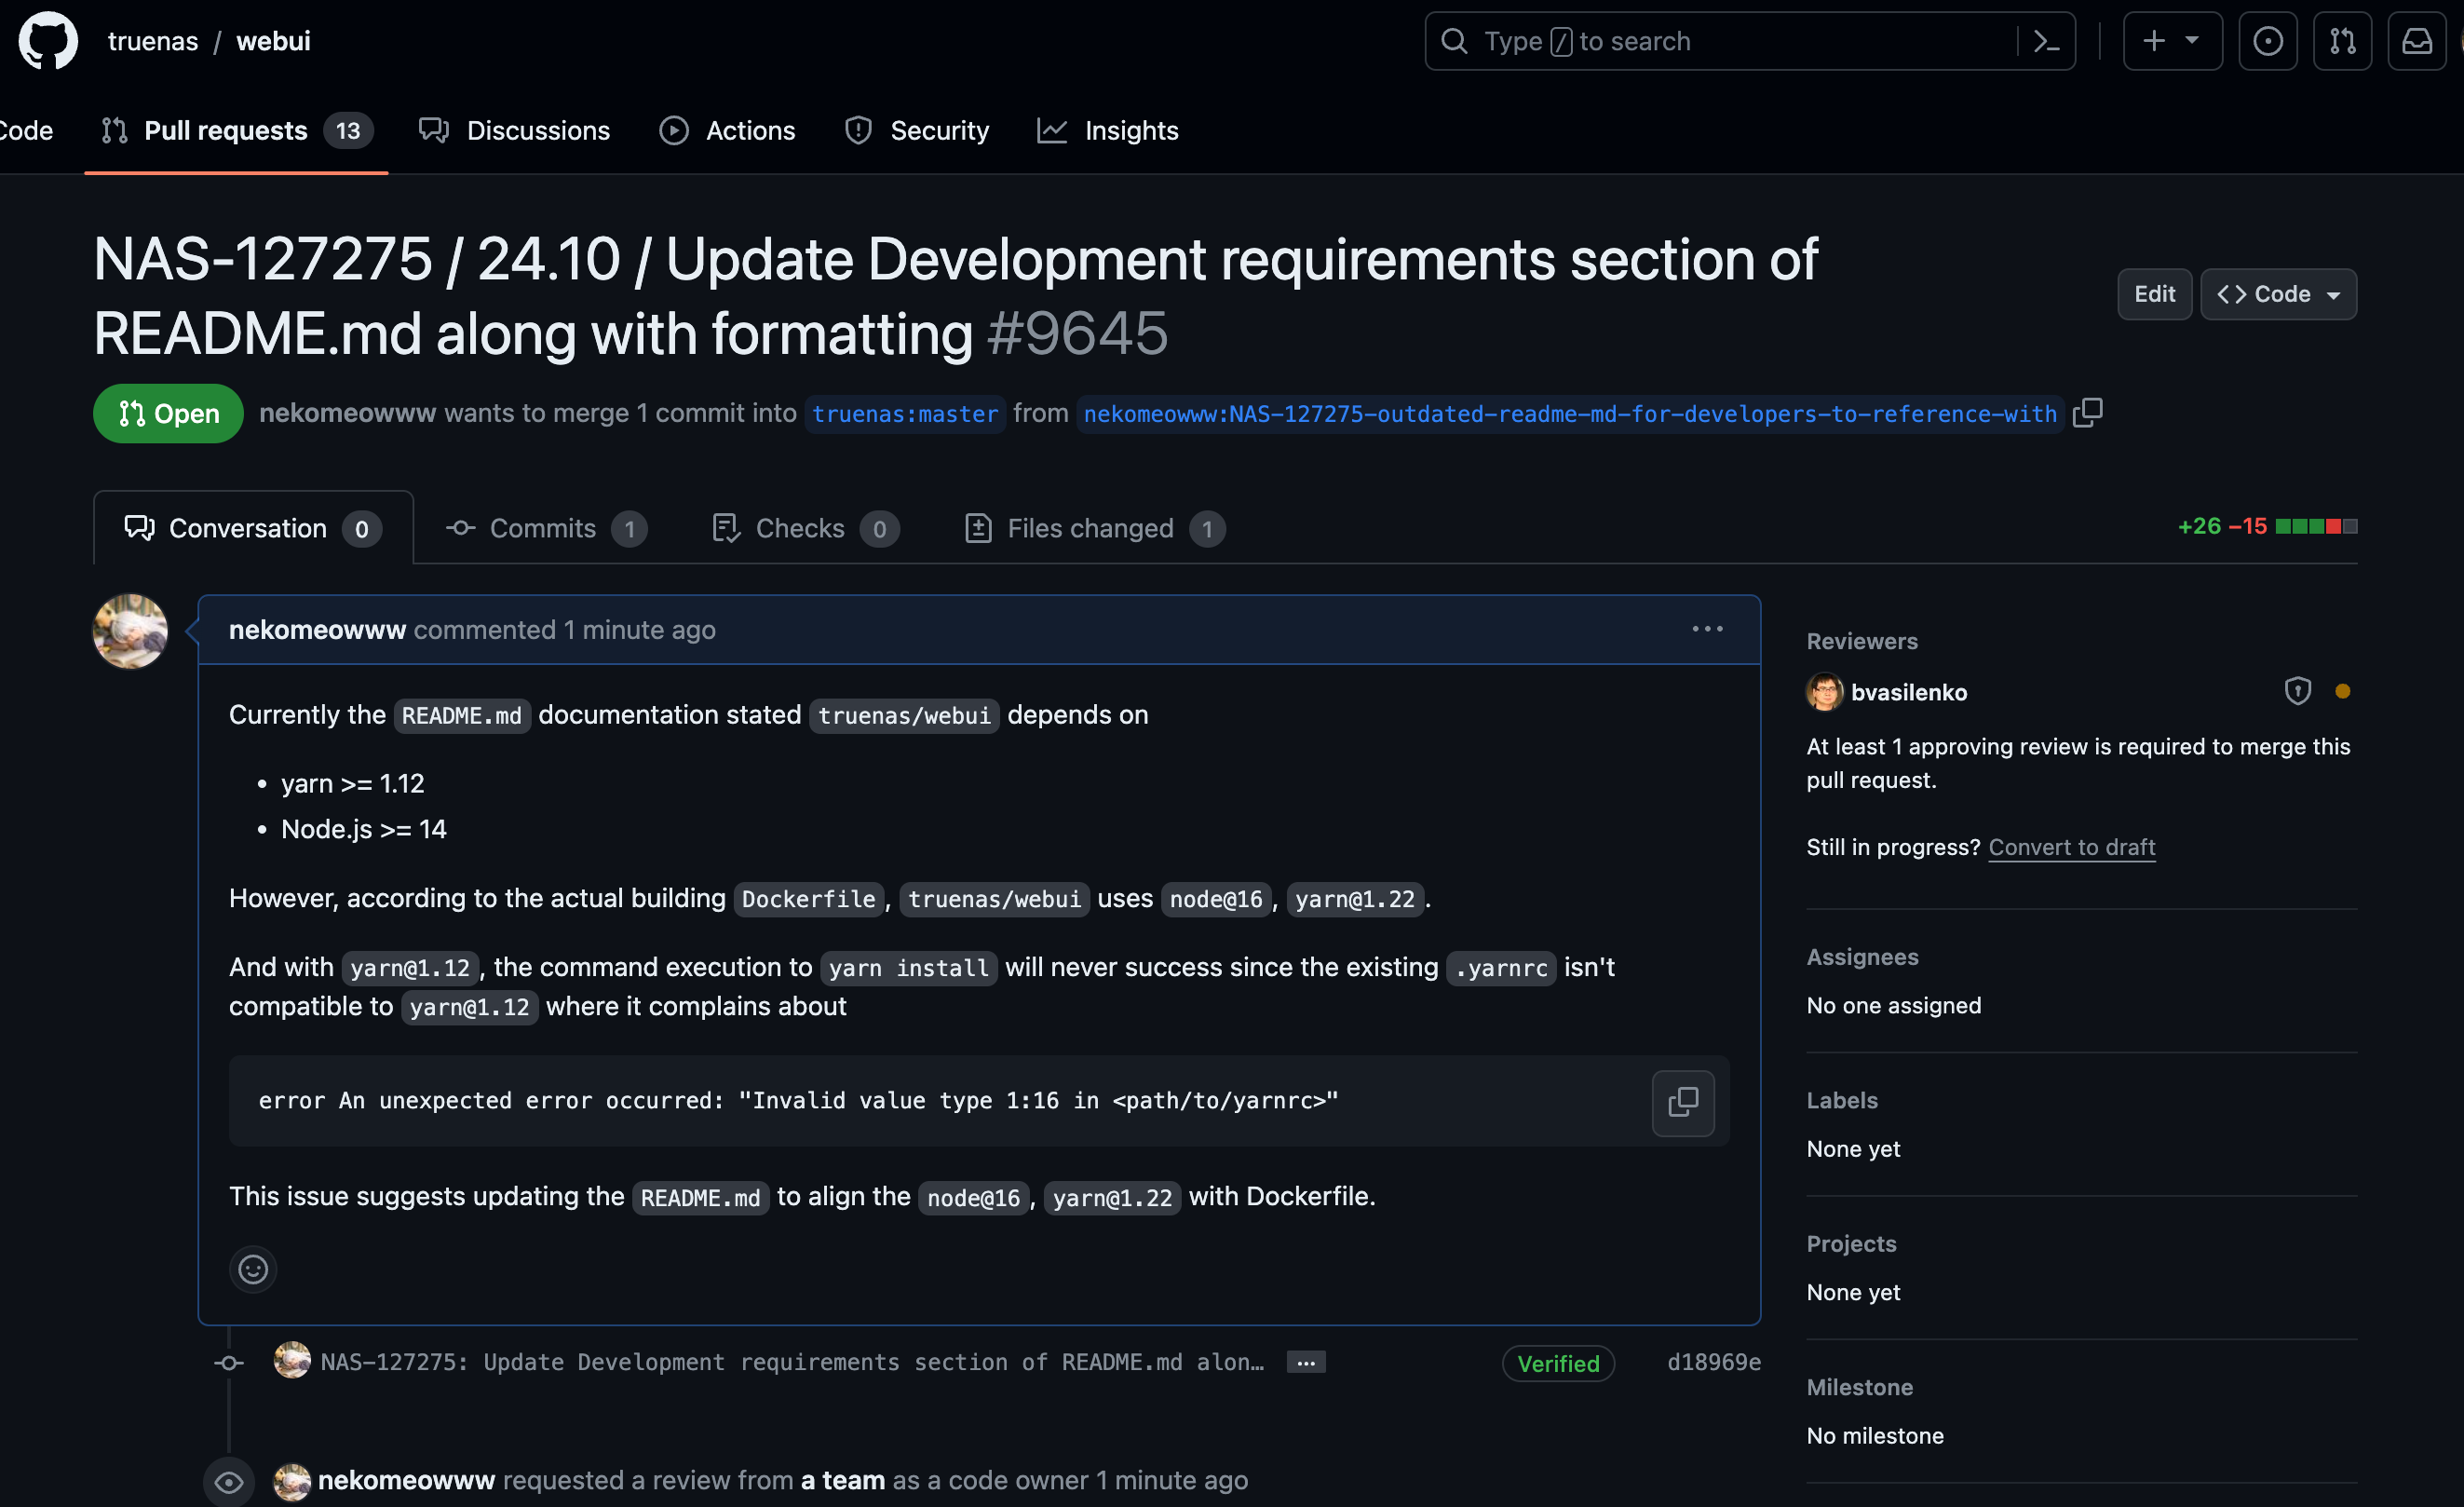
Task: Open the create new plus dropdown
Action: tap(2172, 41)
